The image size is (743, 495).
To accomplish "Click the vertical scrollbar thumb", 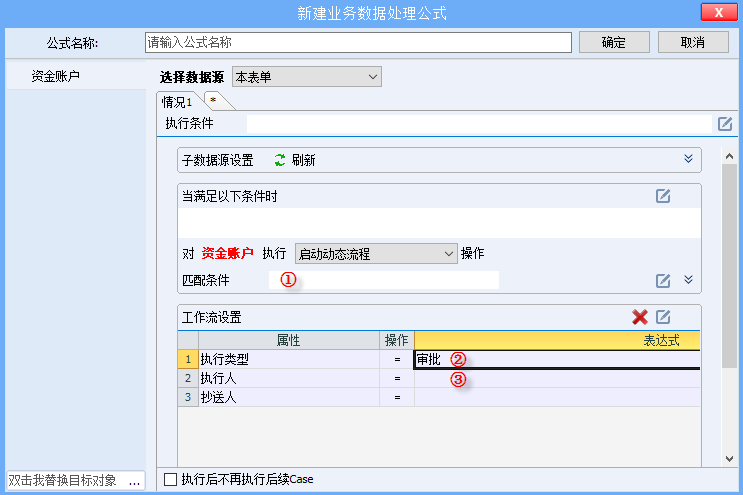I will pyautogui.click(x=729, y=266).
